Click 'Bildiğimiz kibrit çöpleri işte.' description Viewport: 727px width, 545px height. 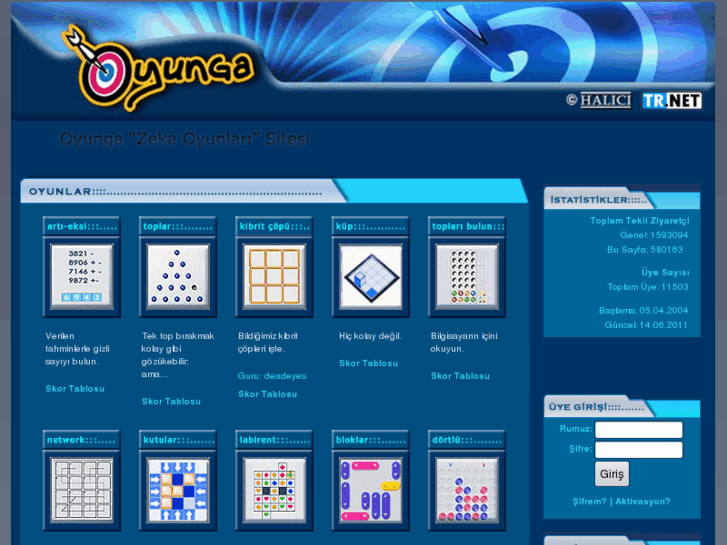click(x=268, y=342)
